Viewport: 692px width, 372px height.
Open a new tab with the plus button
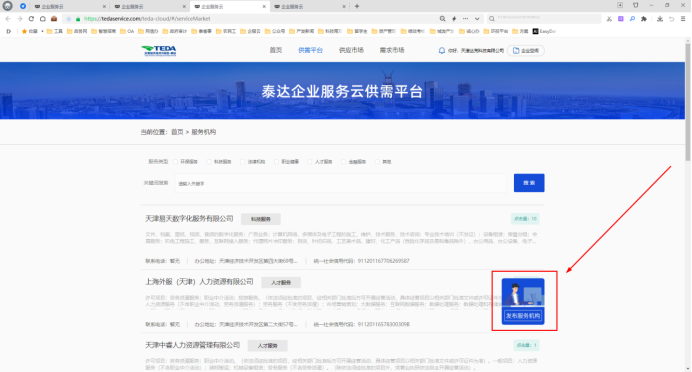click(x=357, y=6)
